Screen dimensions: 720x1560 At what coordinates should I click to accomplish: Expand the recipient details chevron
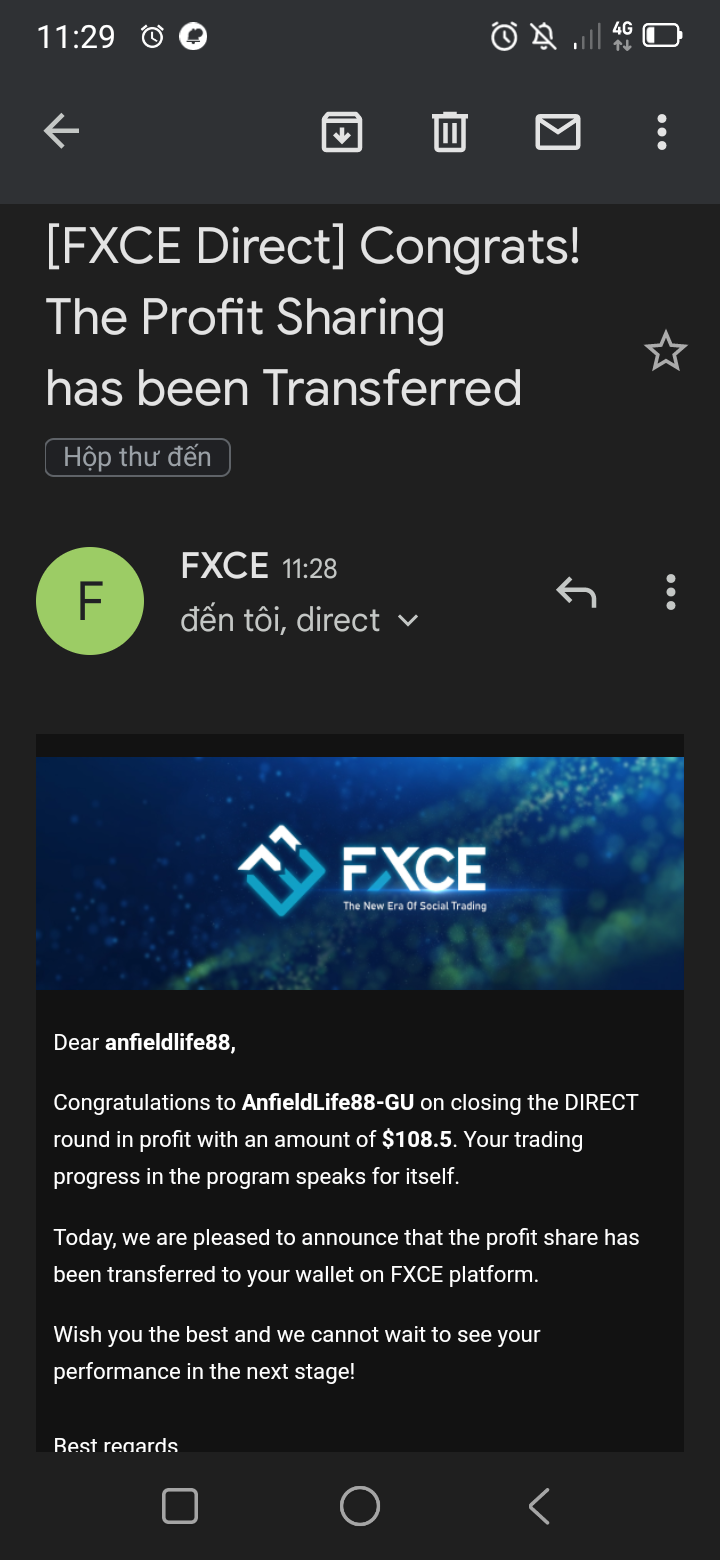(x=408, y=621)
